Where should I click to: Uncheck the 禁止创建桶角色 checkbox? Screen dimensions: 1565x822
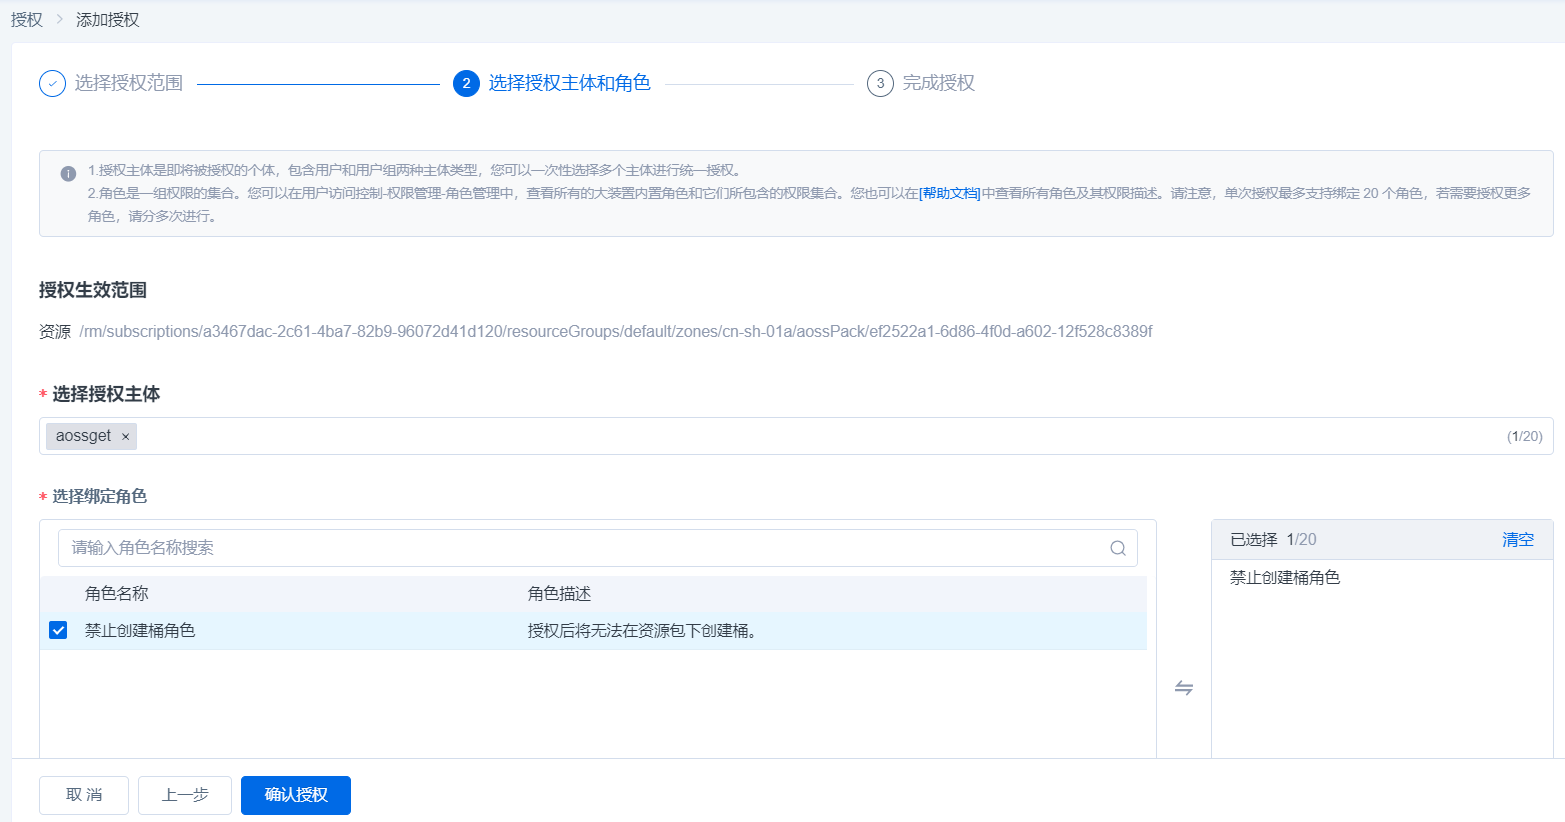pos(58,630)
